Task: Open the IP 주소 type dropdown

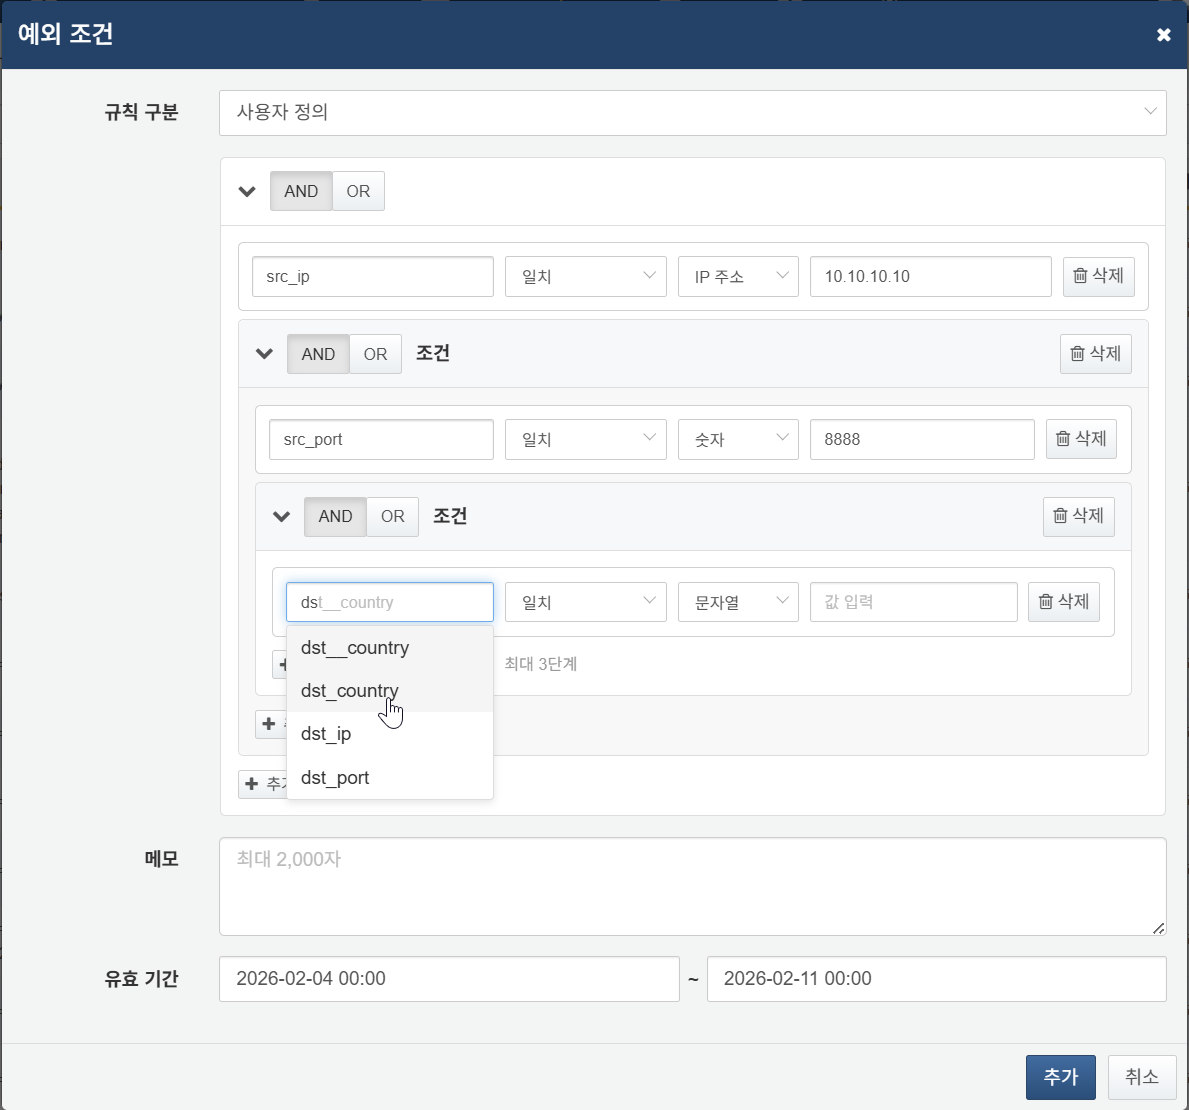Action: 738,277
